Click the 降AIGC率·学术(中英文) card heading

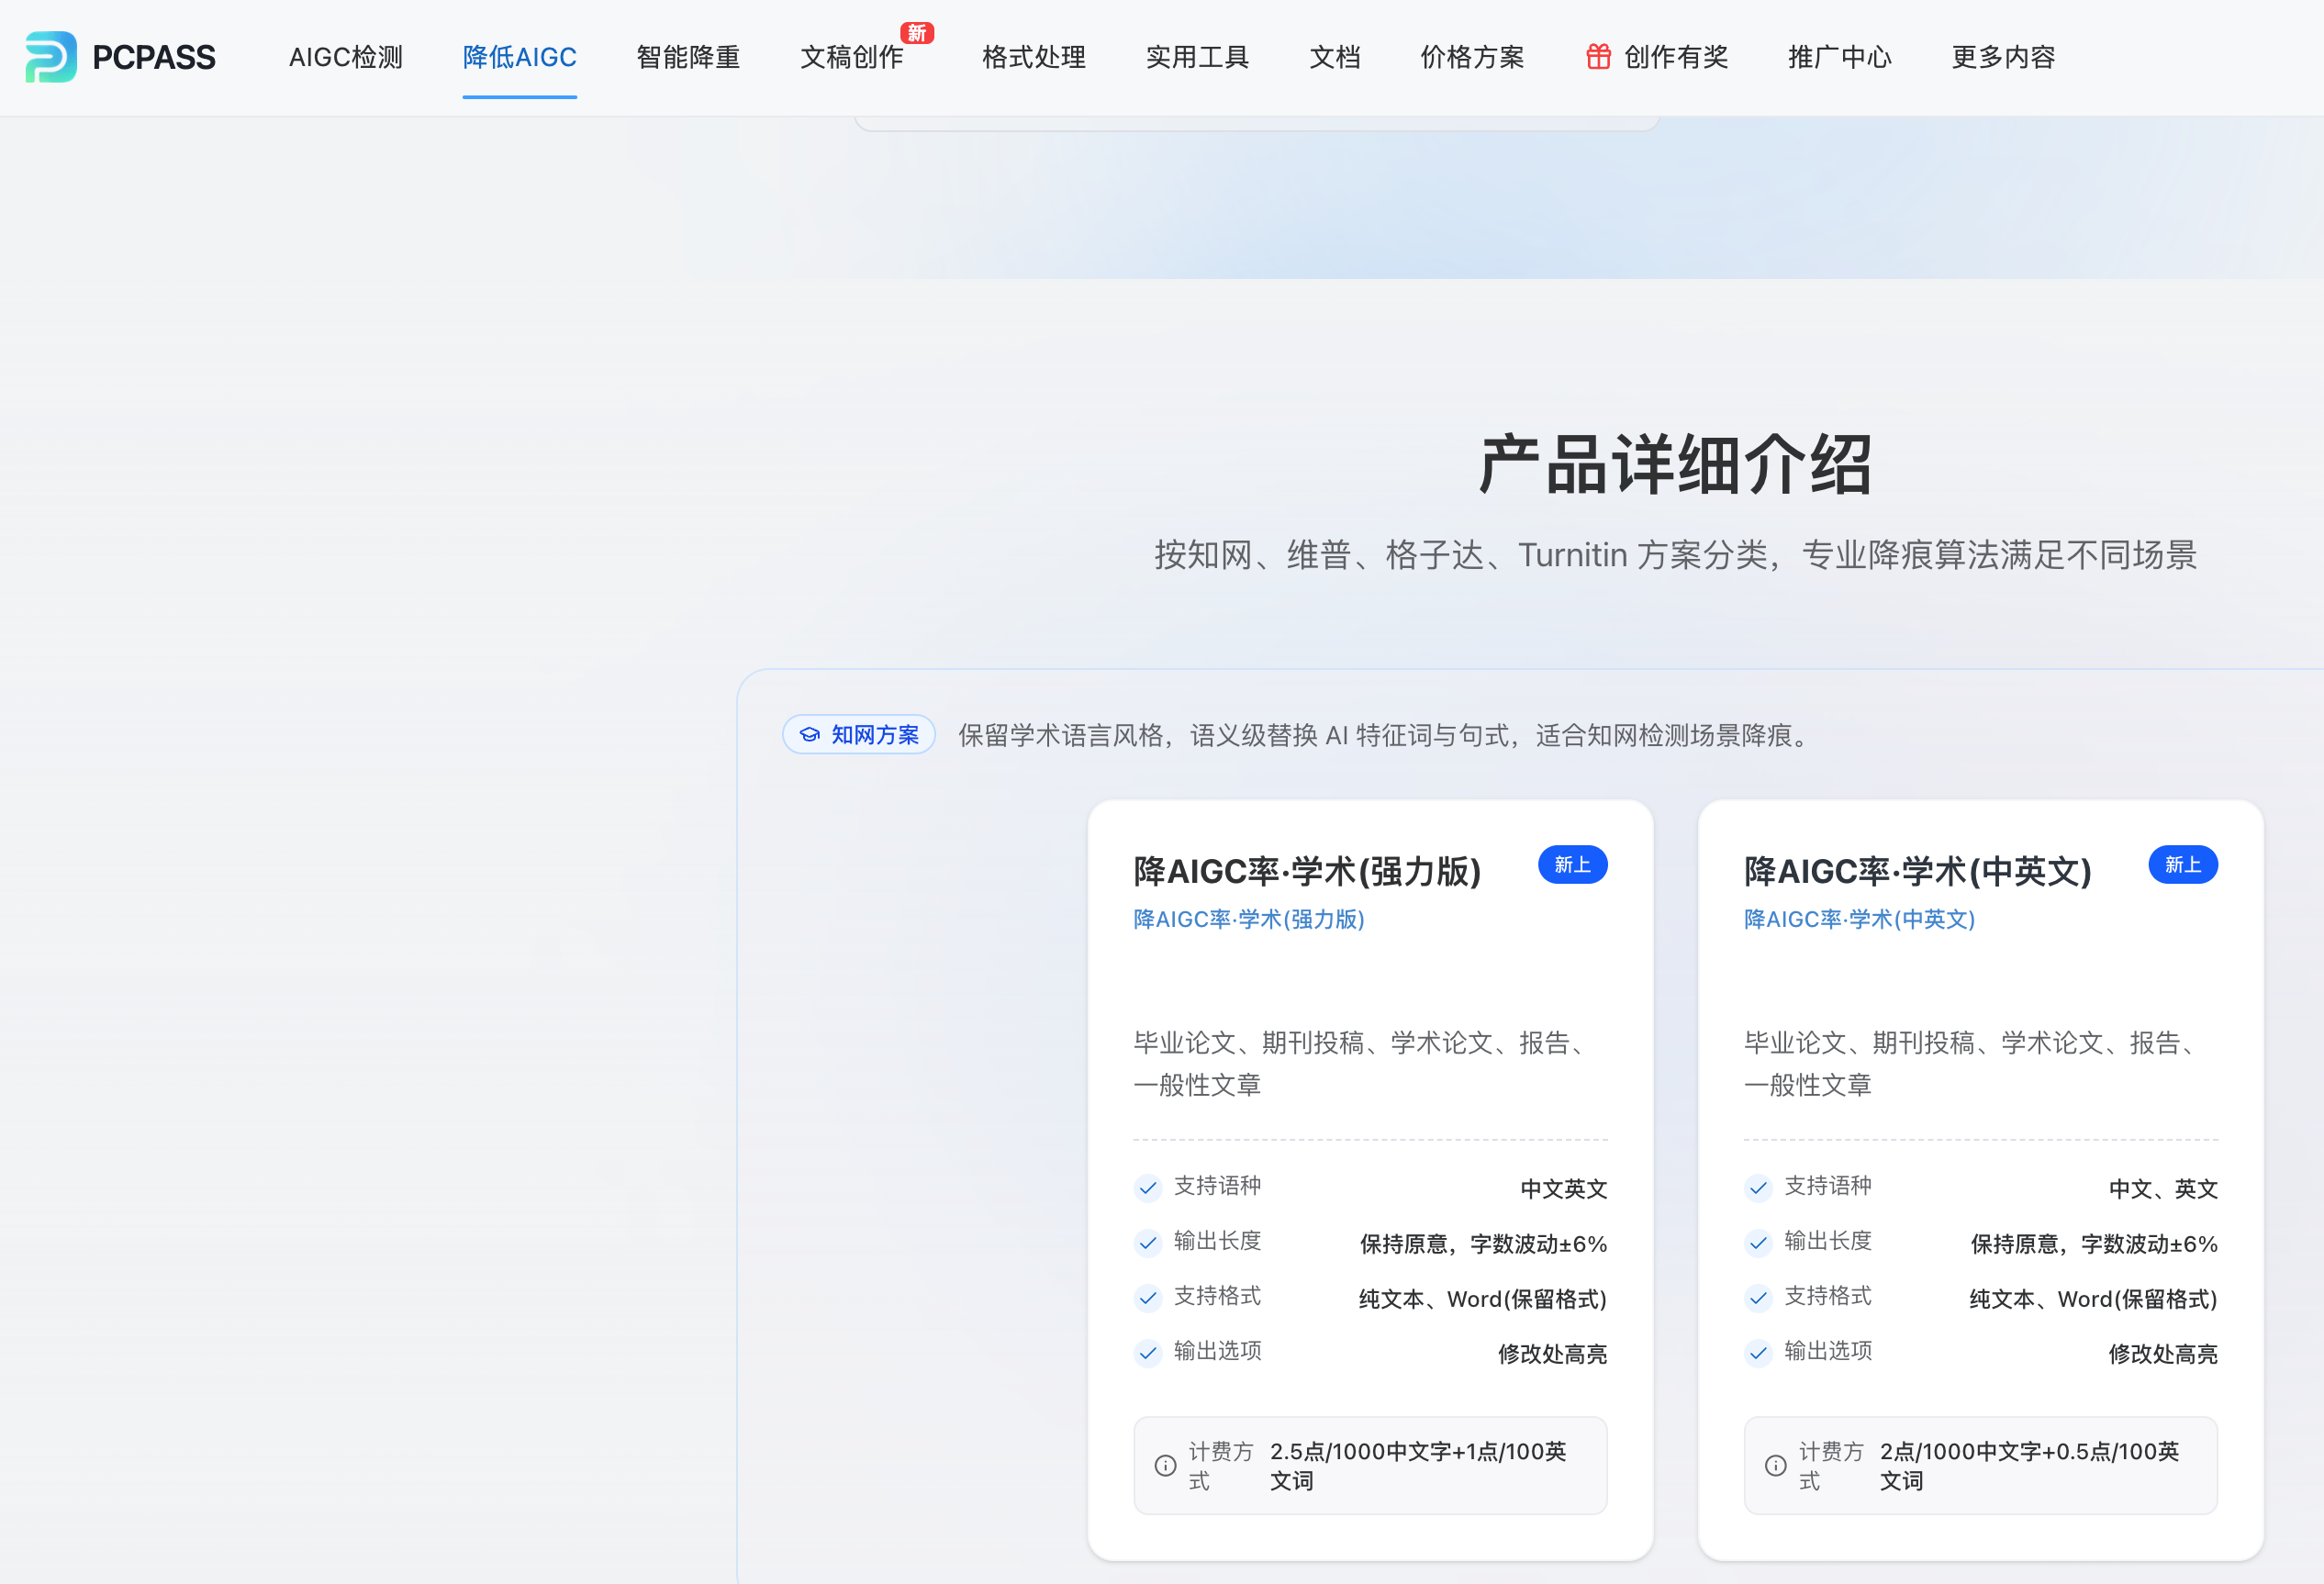tap(1918, 871)
